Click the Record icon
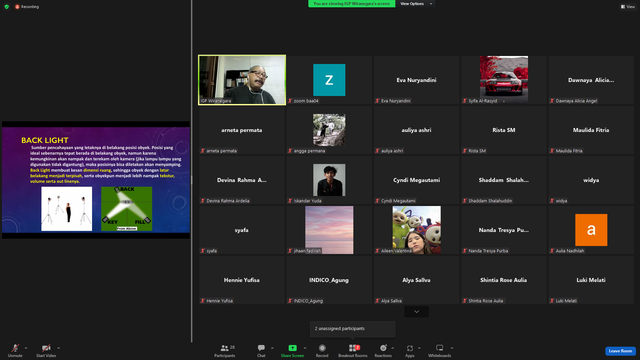 (322, 348)
